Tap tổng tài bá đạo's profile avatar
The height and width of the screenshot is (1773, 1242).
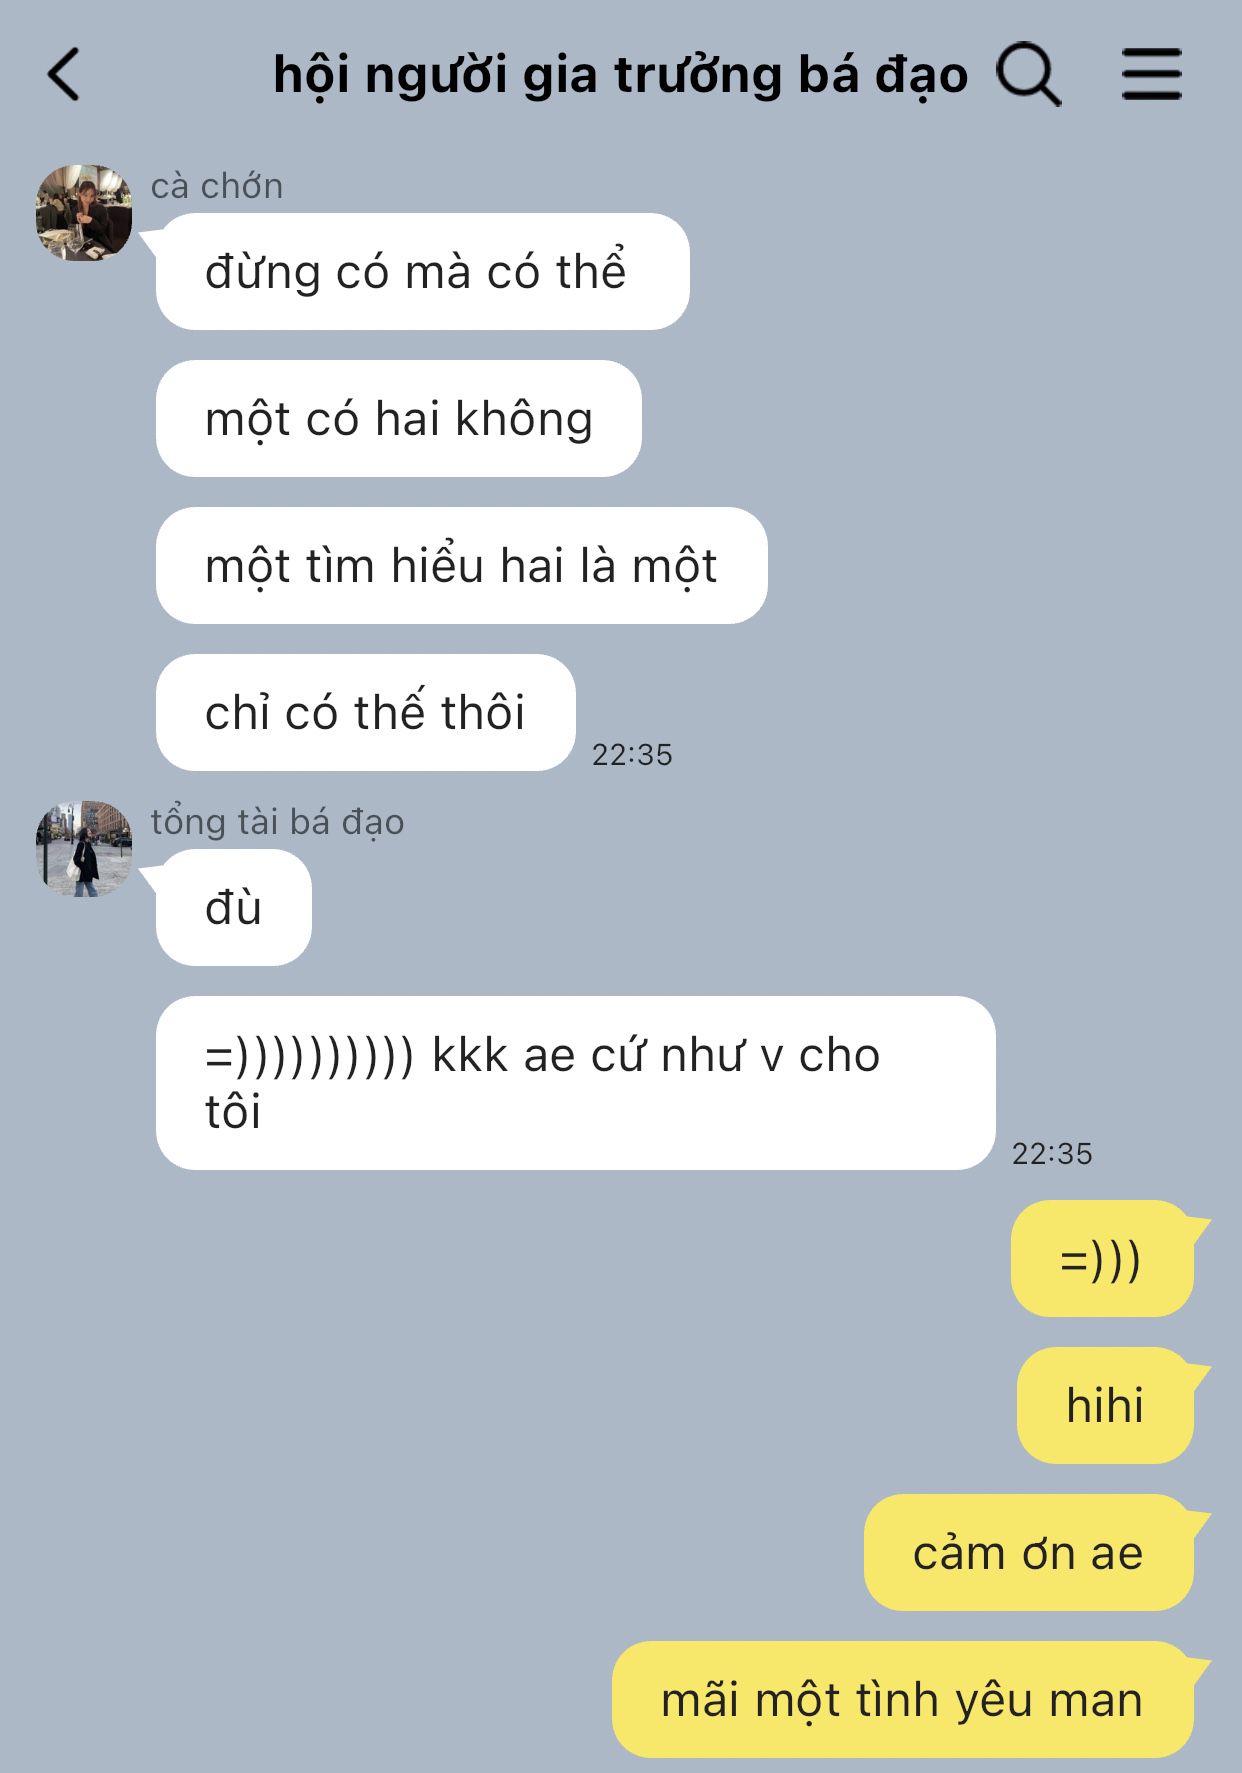84,849
